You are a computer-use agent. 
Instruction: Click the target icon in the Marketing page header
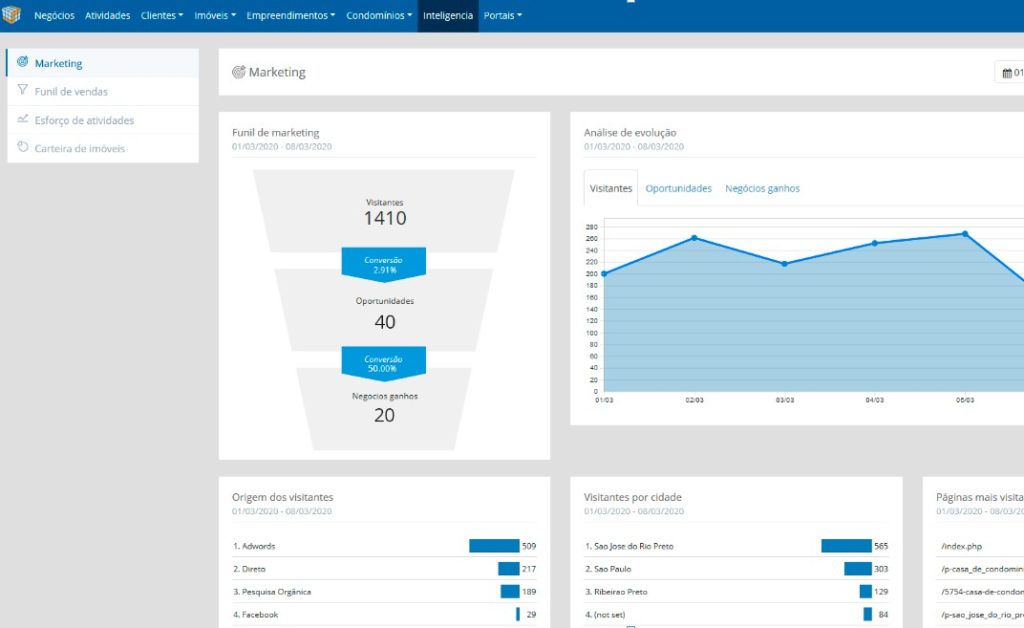point(239,72)
